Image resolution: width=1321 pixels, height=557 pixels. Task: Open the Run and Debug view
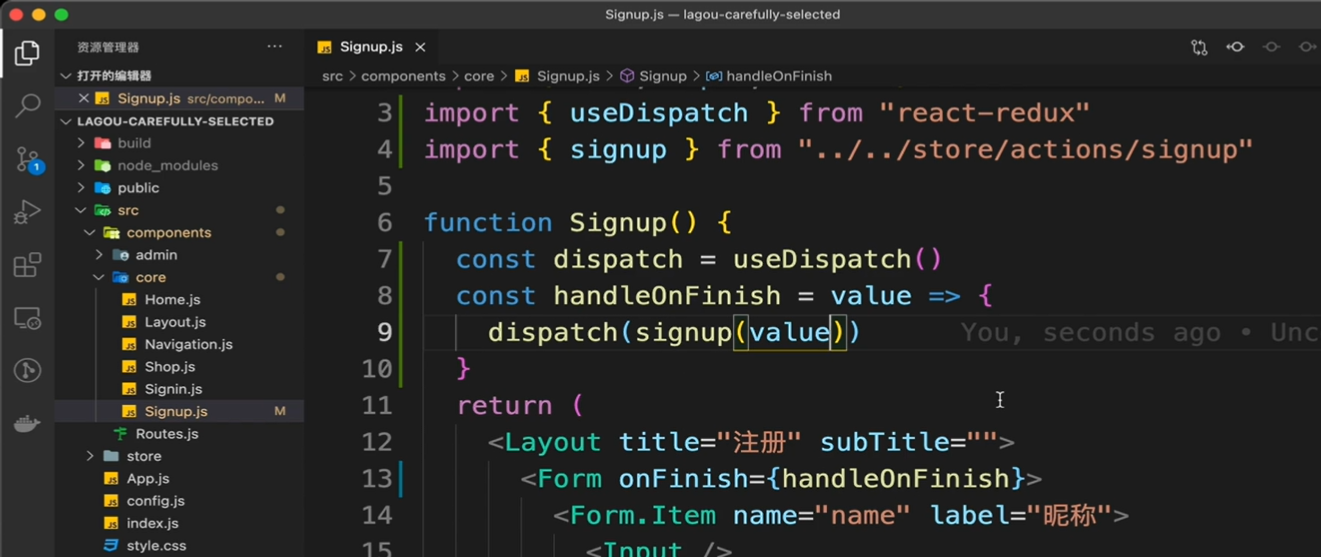pyautogui.click(x=27, y=211)
